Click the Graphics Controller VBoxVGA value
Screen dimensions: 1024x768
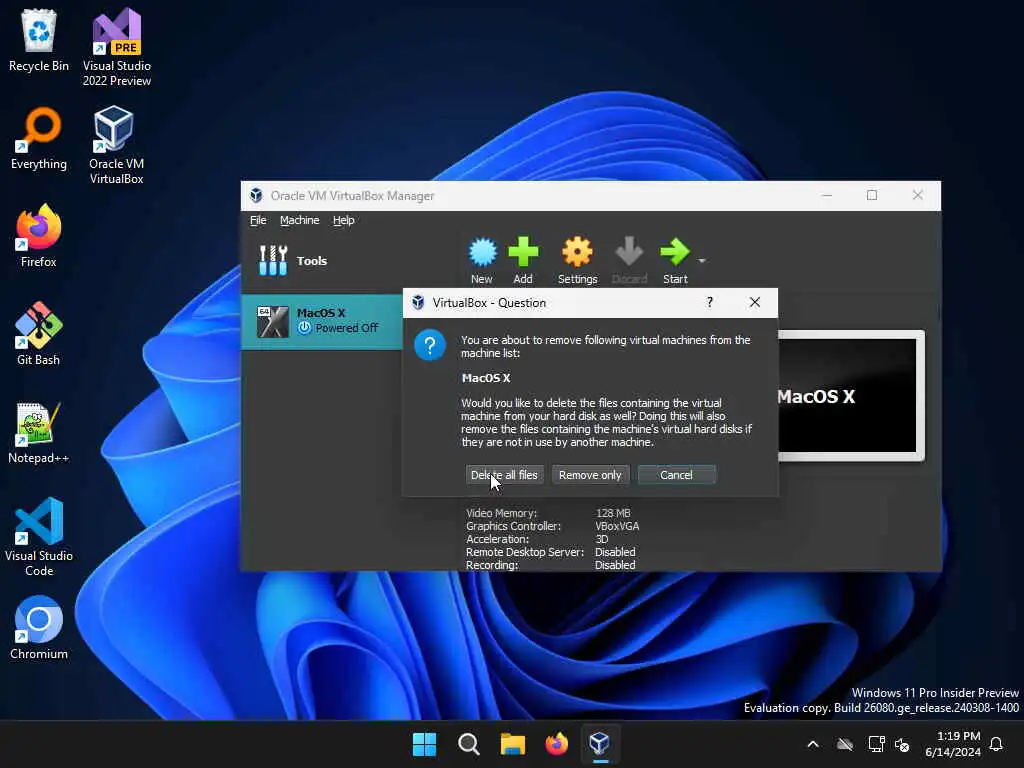tap(617, 526)
